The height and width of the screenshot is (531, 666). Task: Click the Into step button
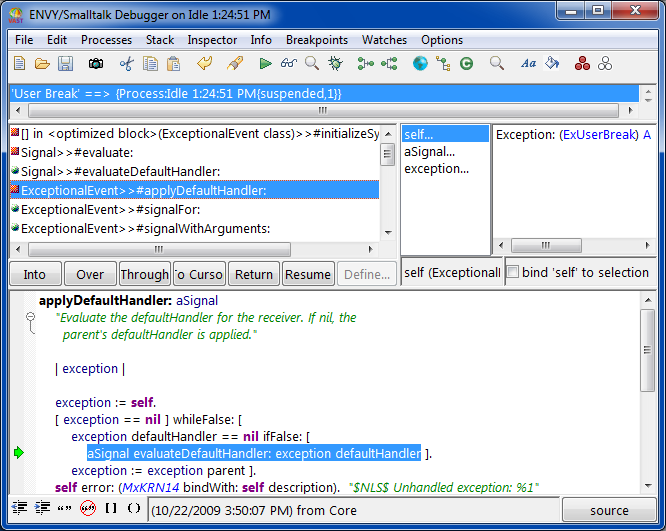coord(35,274)
